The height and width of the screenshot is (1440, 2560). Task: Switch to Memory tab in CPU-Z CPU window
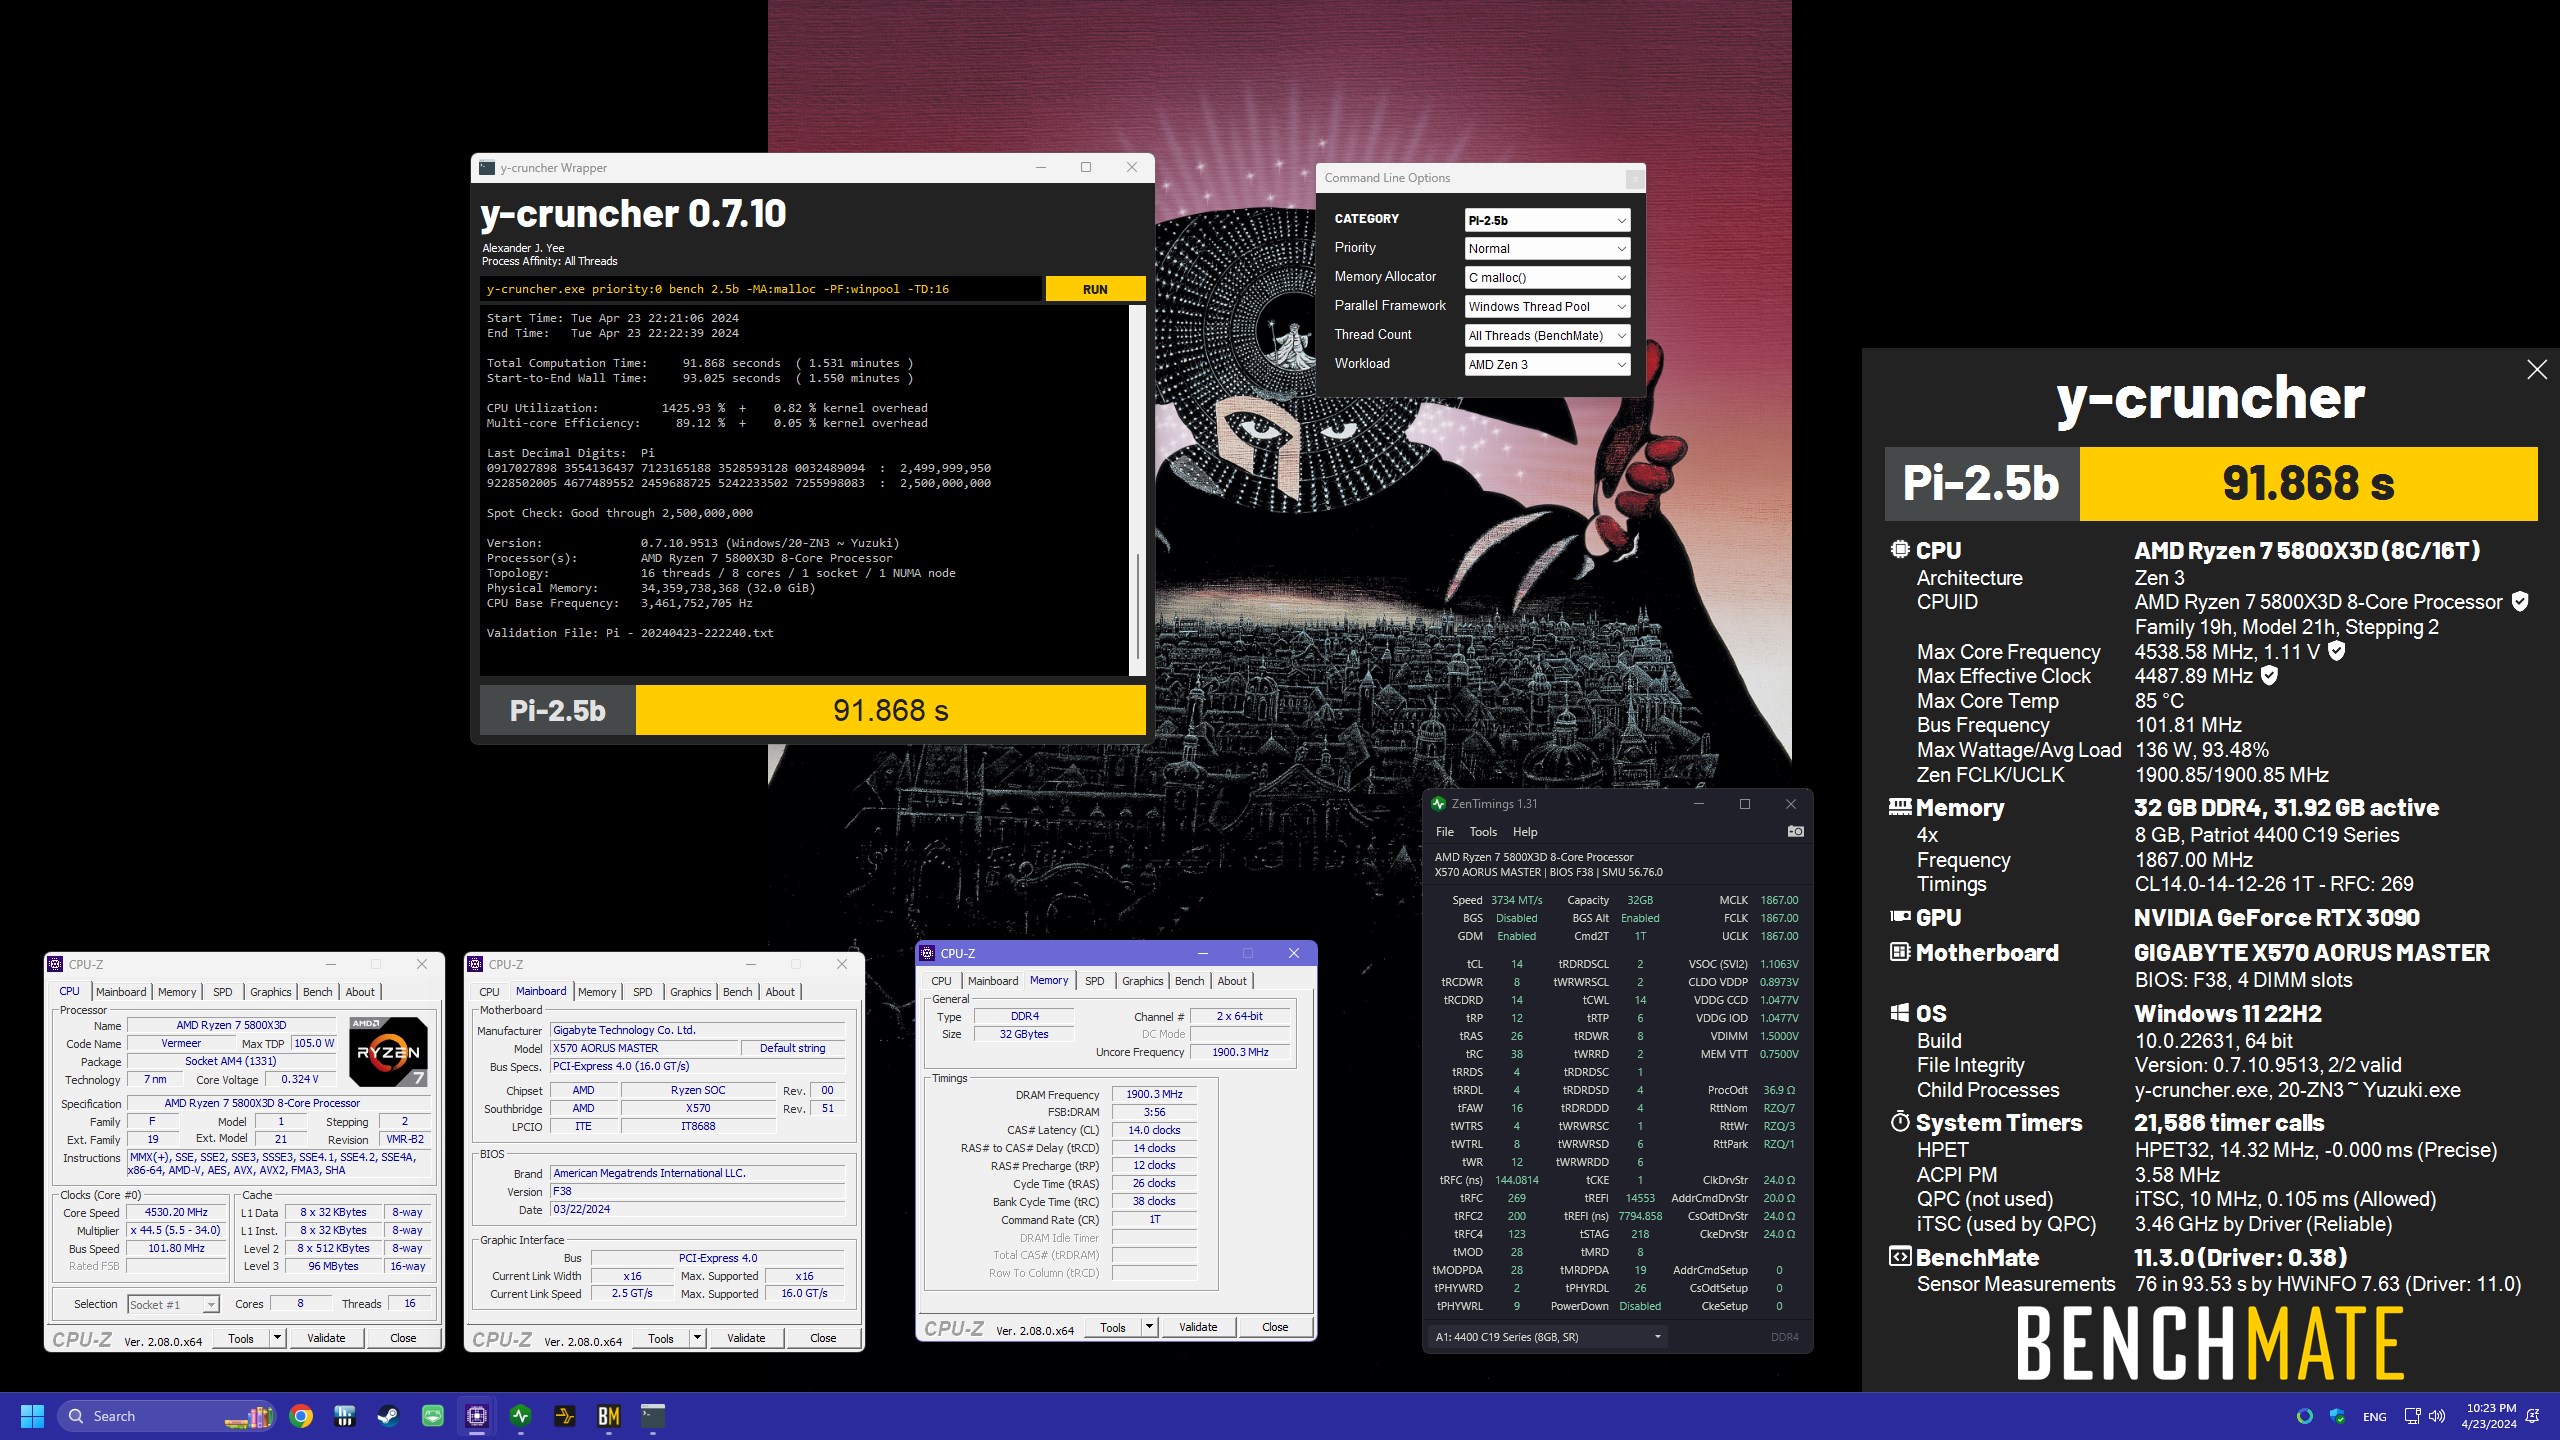point(177,992)
